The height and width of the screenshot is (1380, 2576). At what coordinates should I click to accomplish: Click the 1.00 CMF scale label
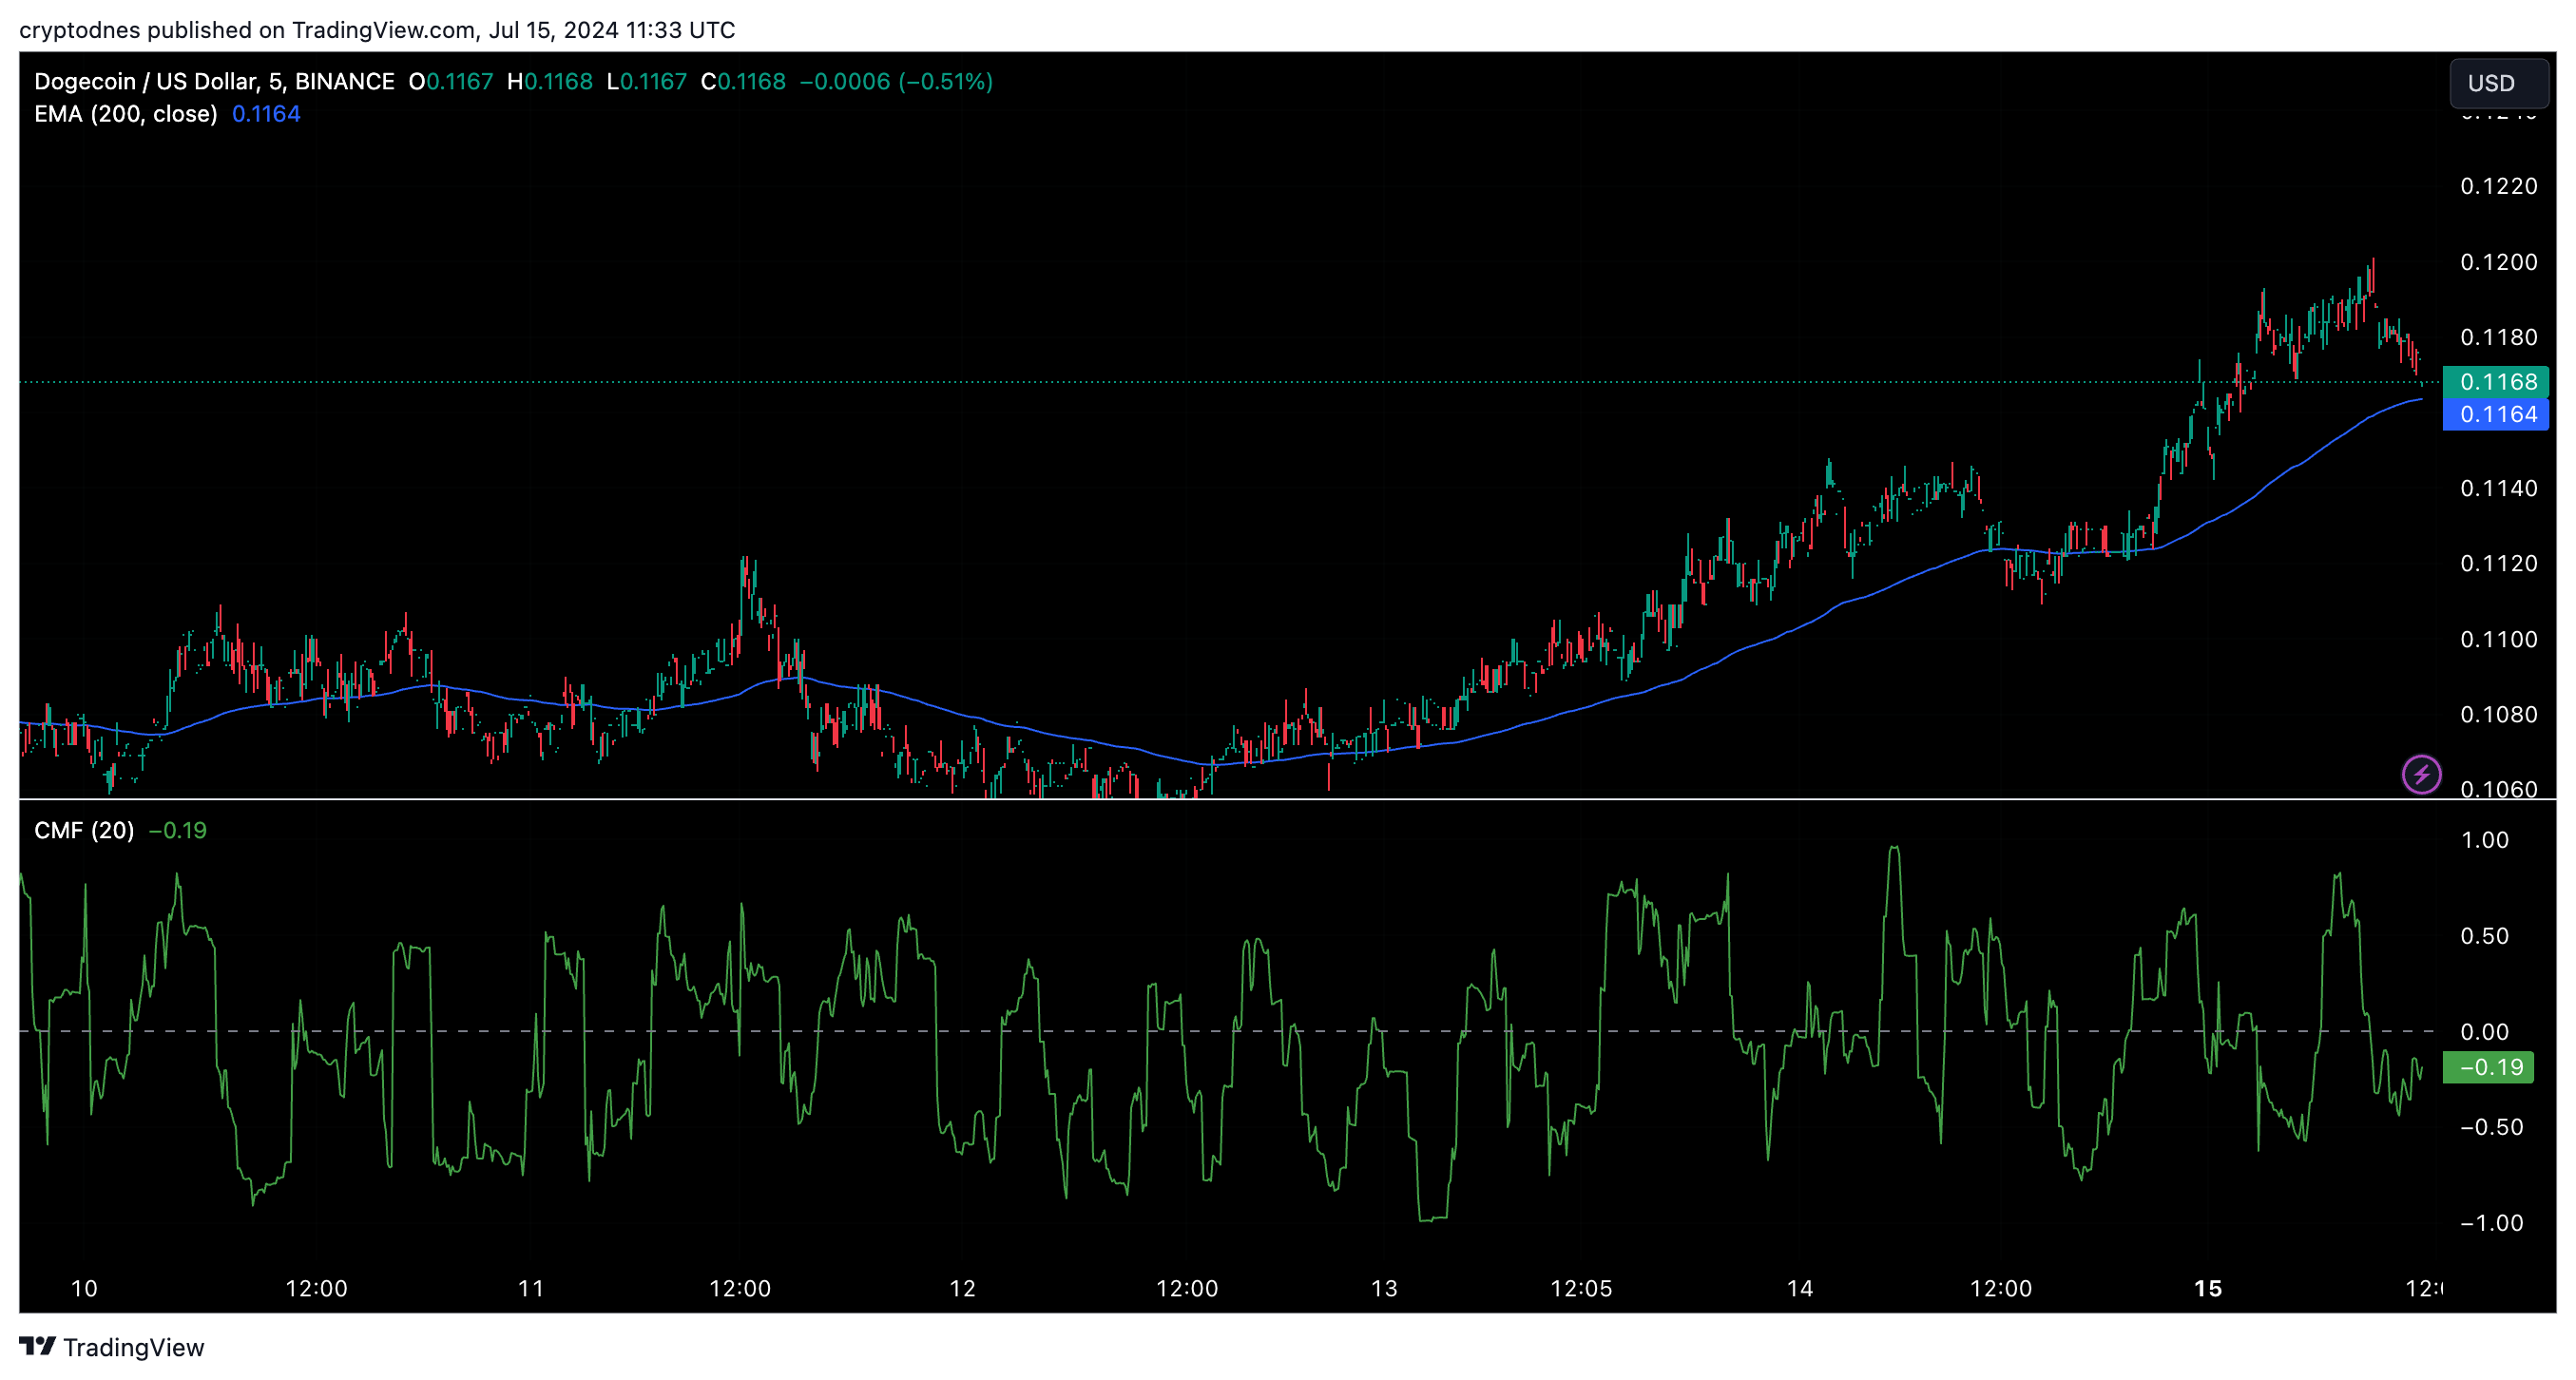click(2484, 840)
